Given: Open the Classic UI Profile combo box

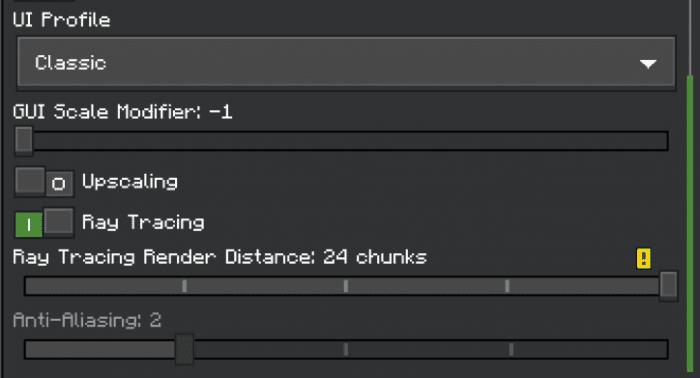Looking at the screenshot, I should tap(346, 63).
